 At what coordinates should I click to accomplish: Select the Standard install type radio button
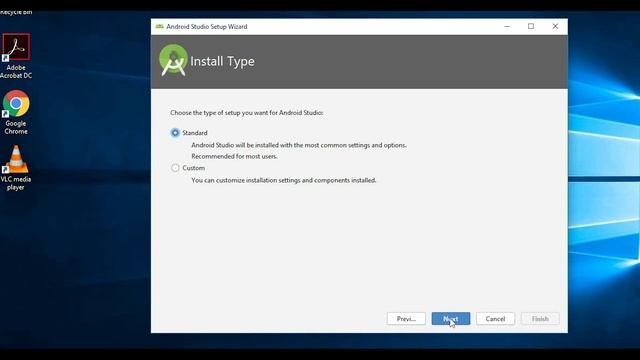pos(175,133)
